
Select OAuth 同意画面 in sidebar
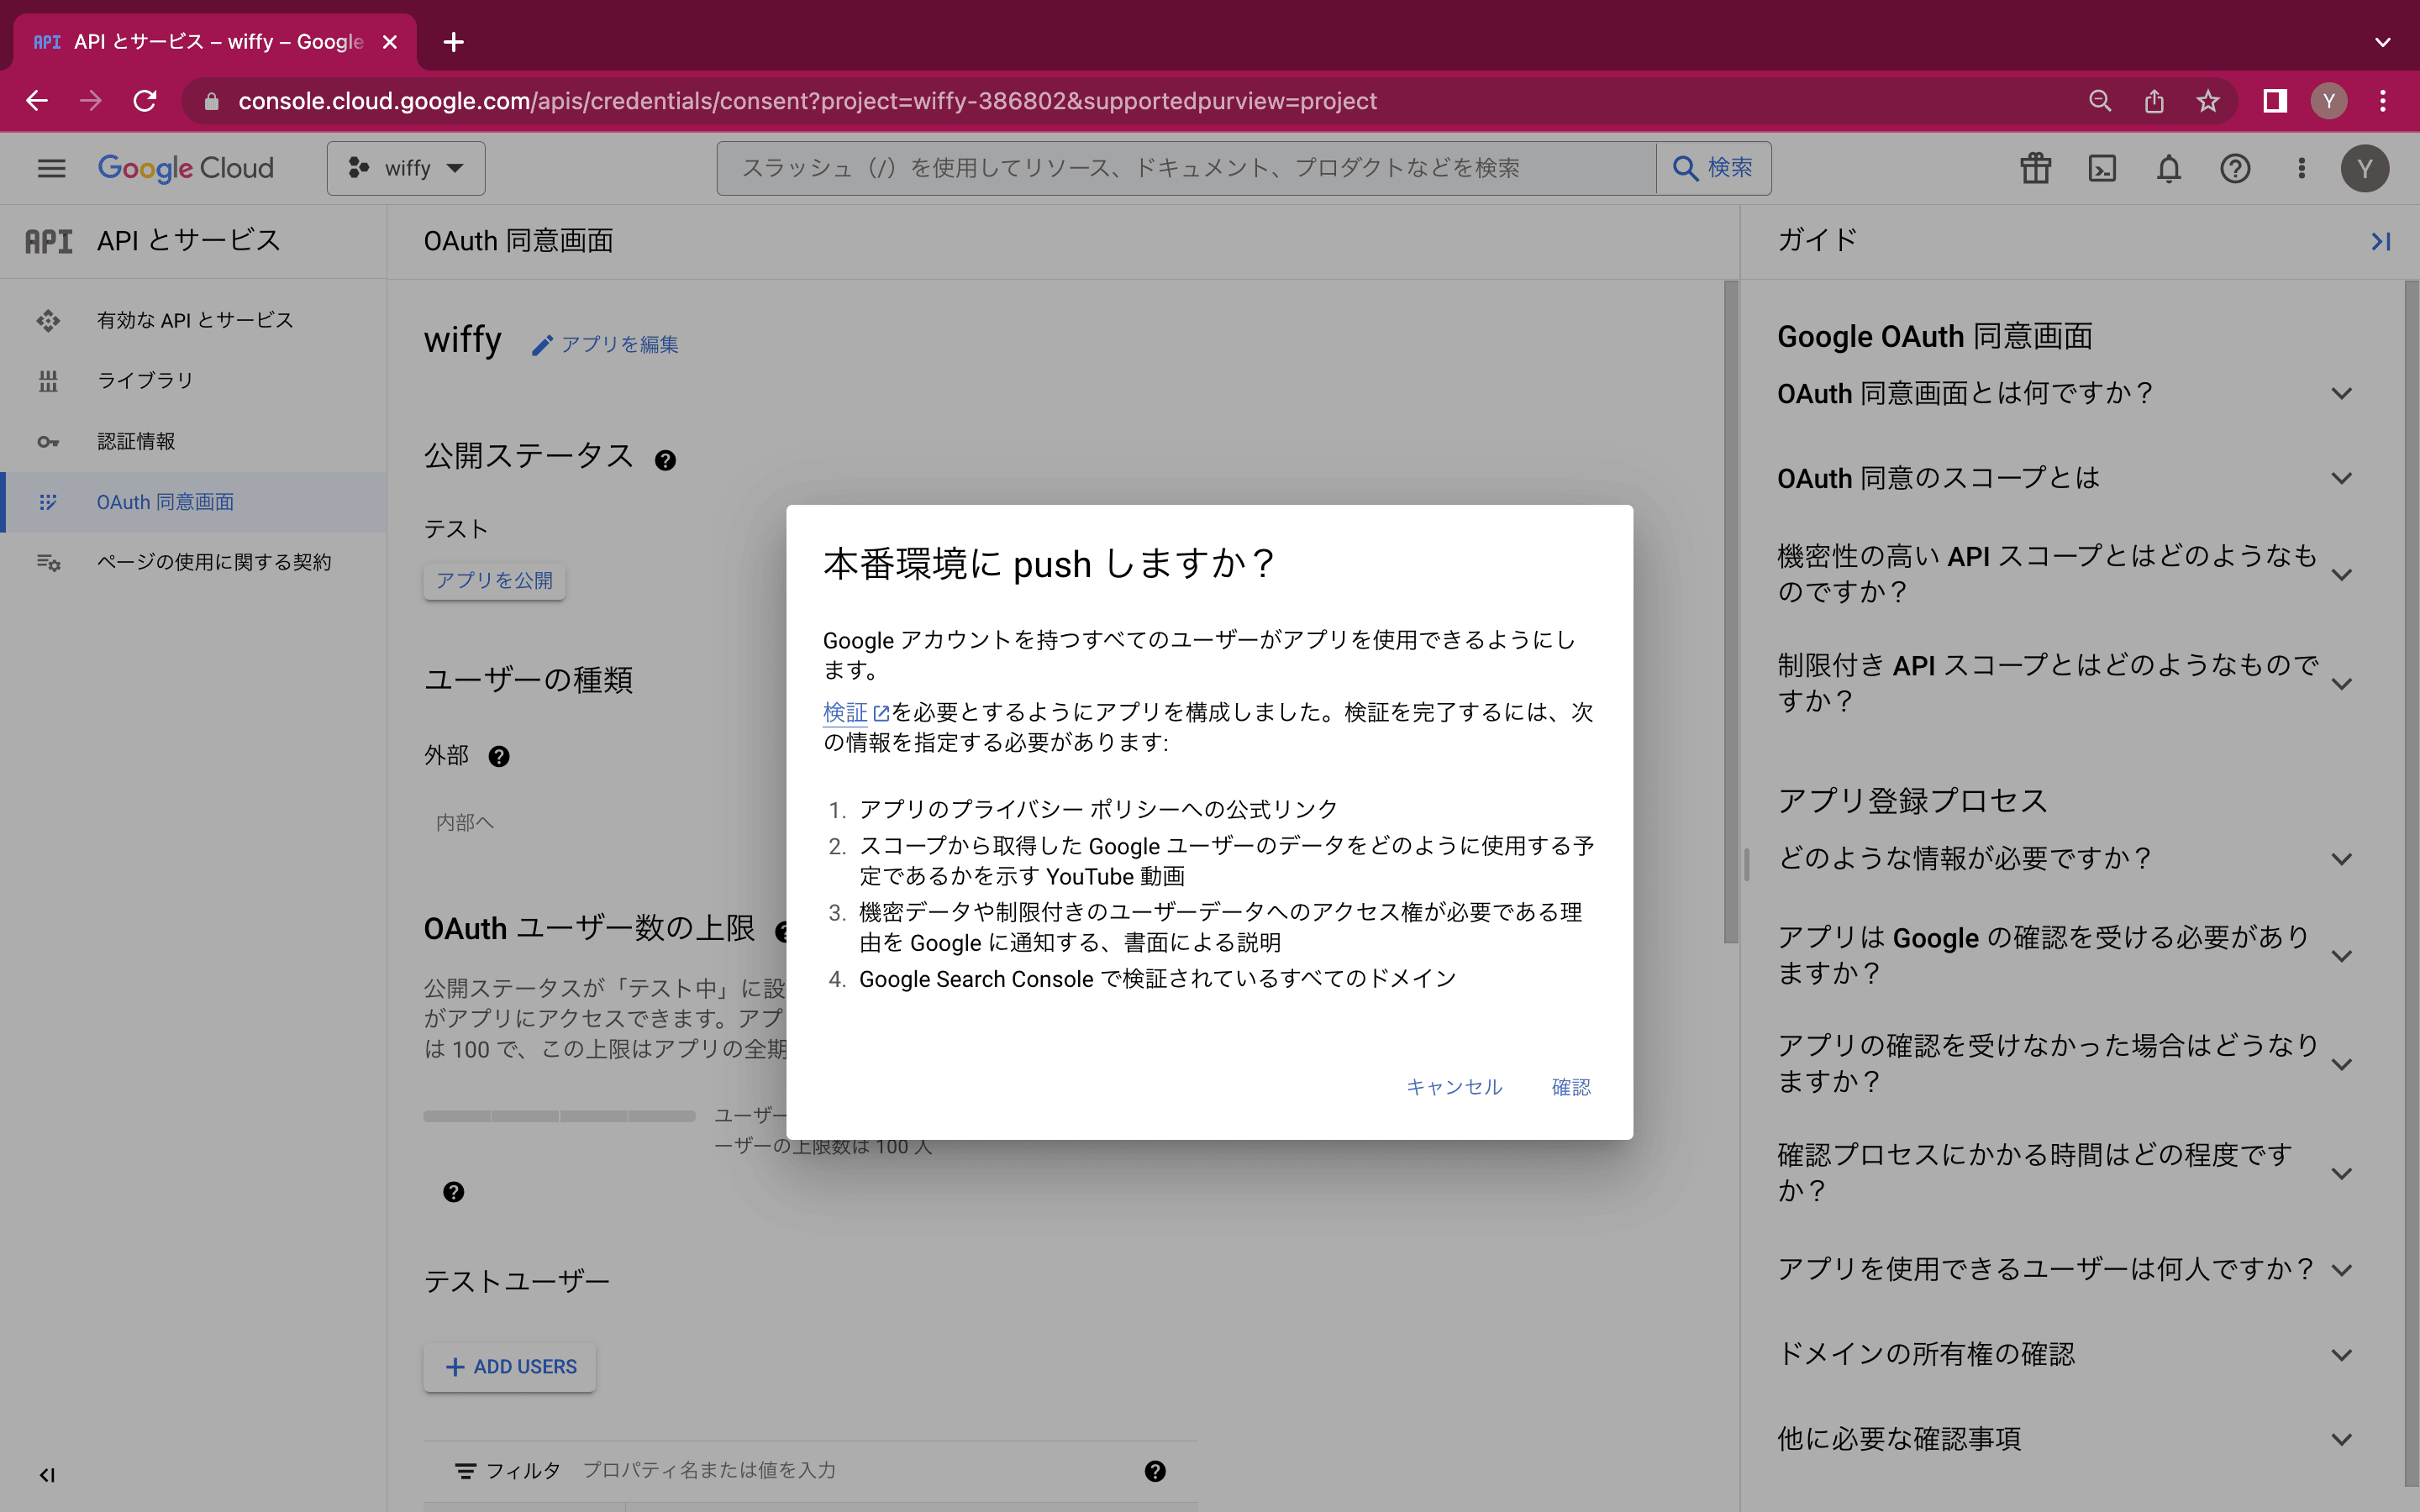pyautogui.click(x=194, y=502)
